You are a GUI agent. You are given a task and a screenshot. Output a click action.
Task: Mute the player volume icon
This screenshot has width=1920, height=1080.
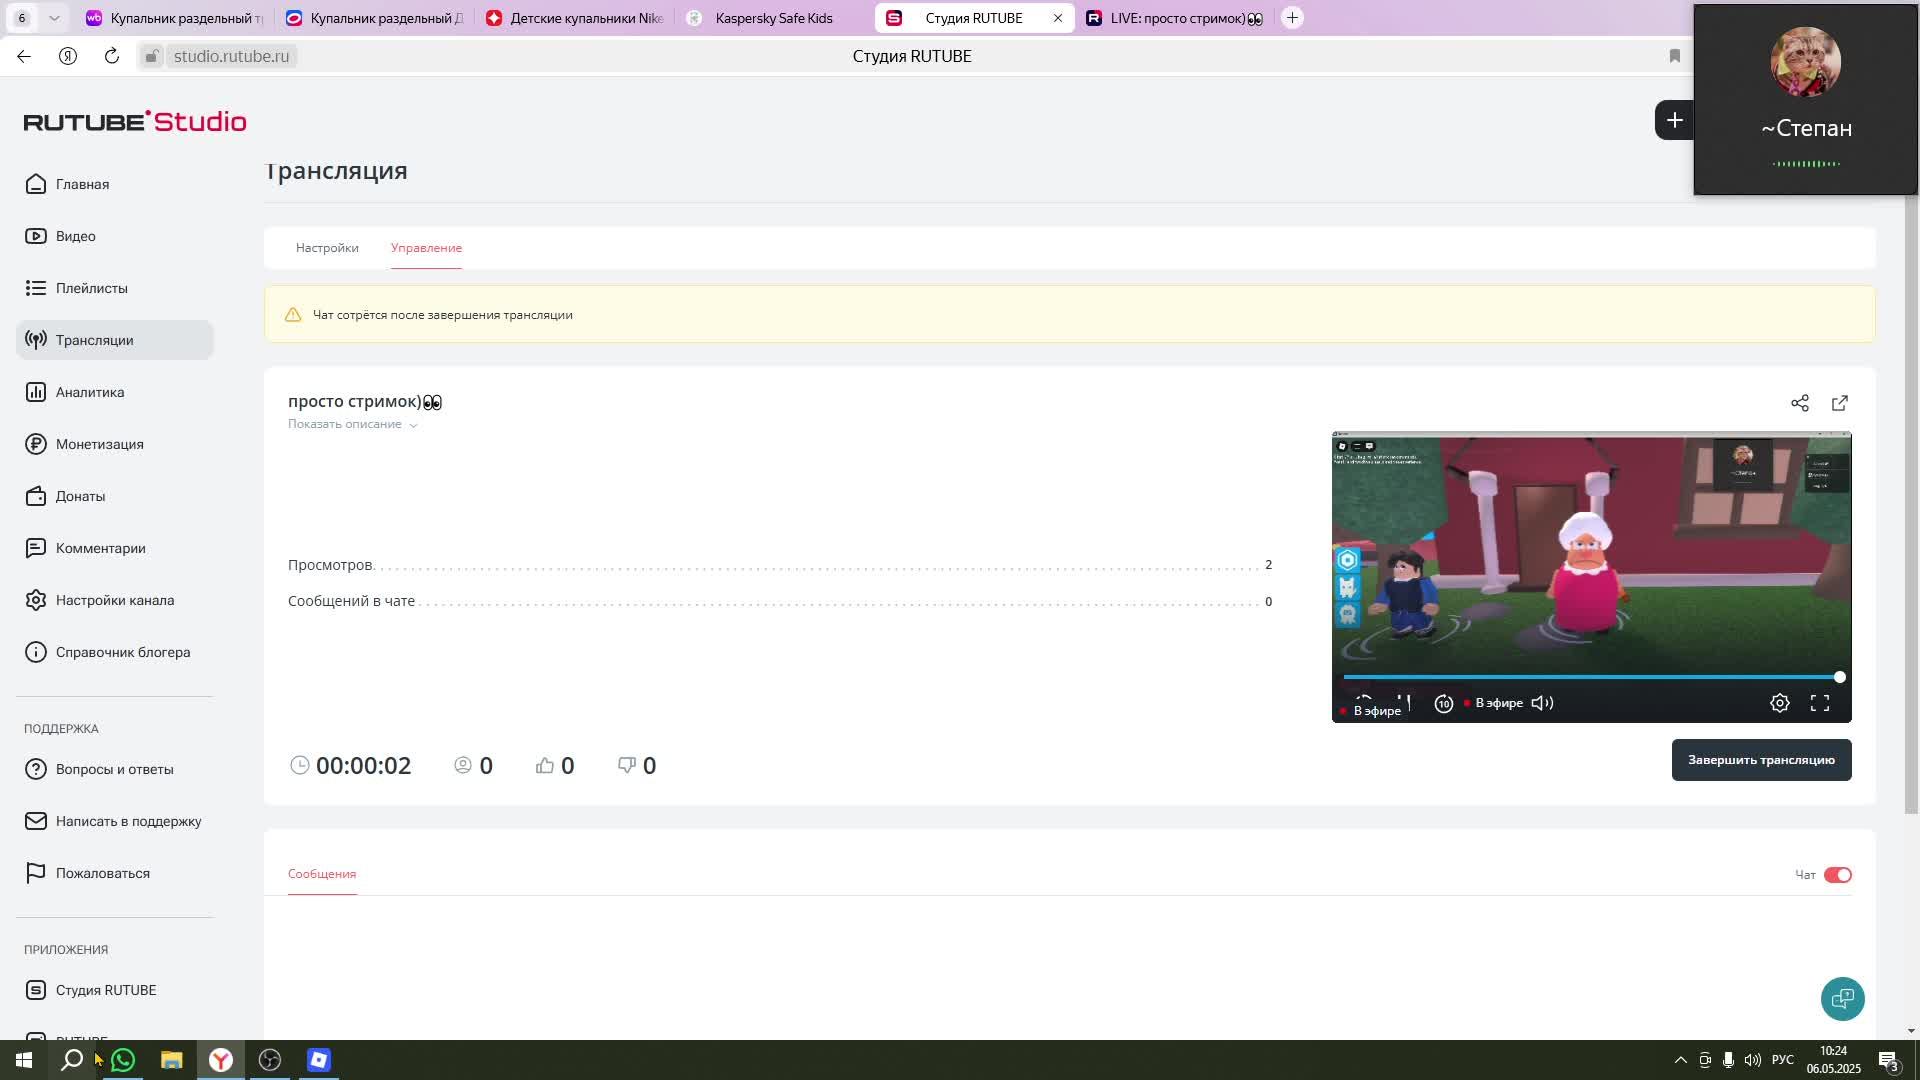[x=1542, y=703]
